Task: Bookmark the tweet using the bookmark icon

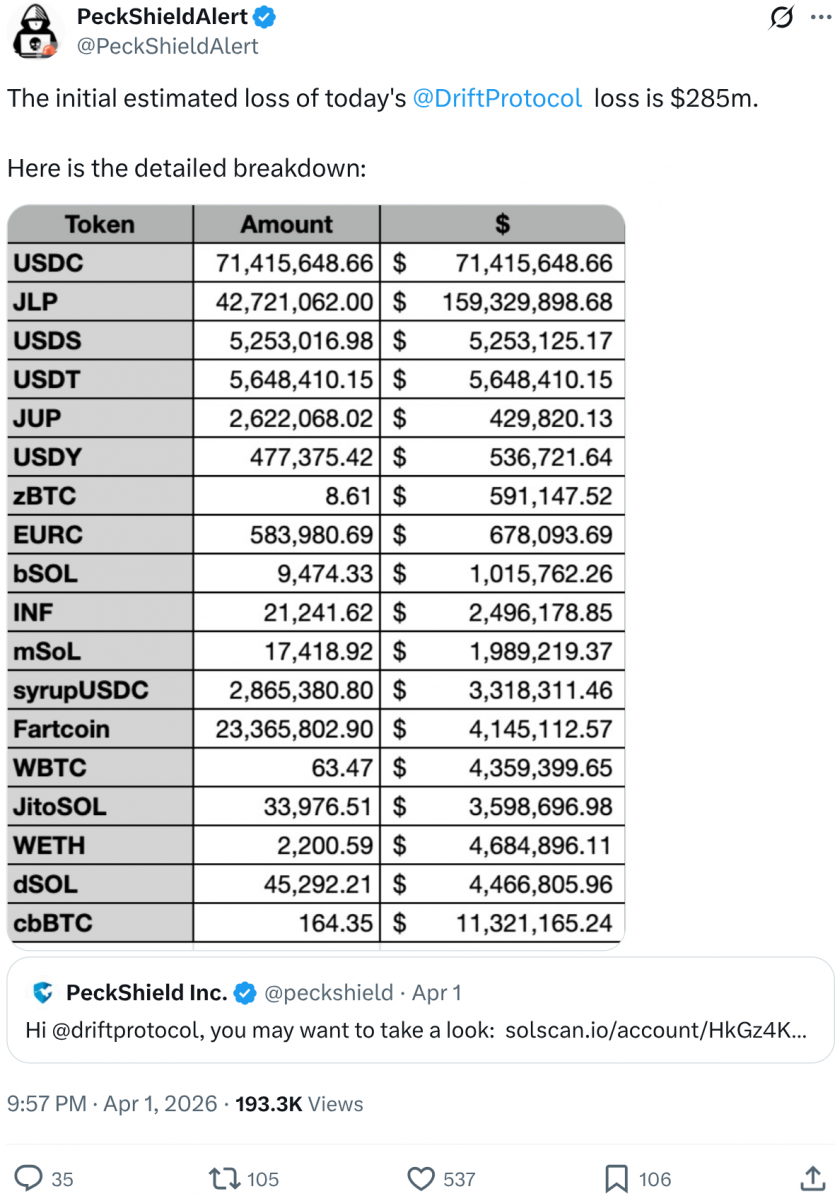Action: coord(616,1178)
